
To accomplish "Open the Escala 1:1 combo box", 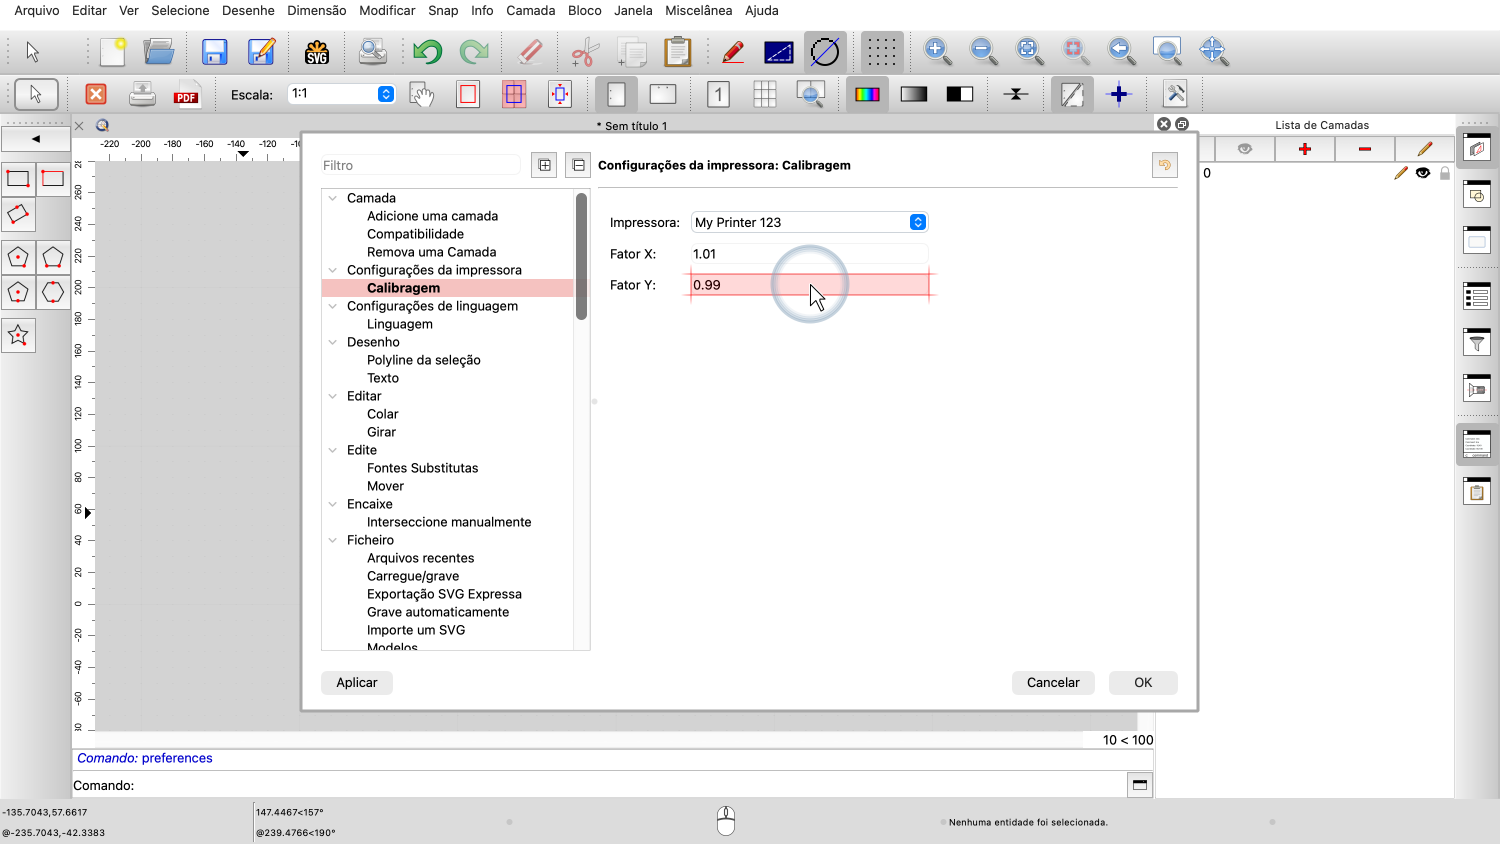I will pyautogui.click(x=341, y=94).
